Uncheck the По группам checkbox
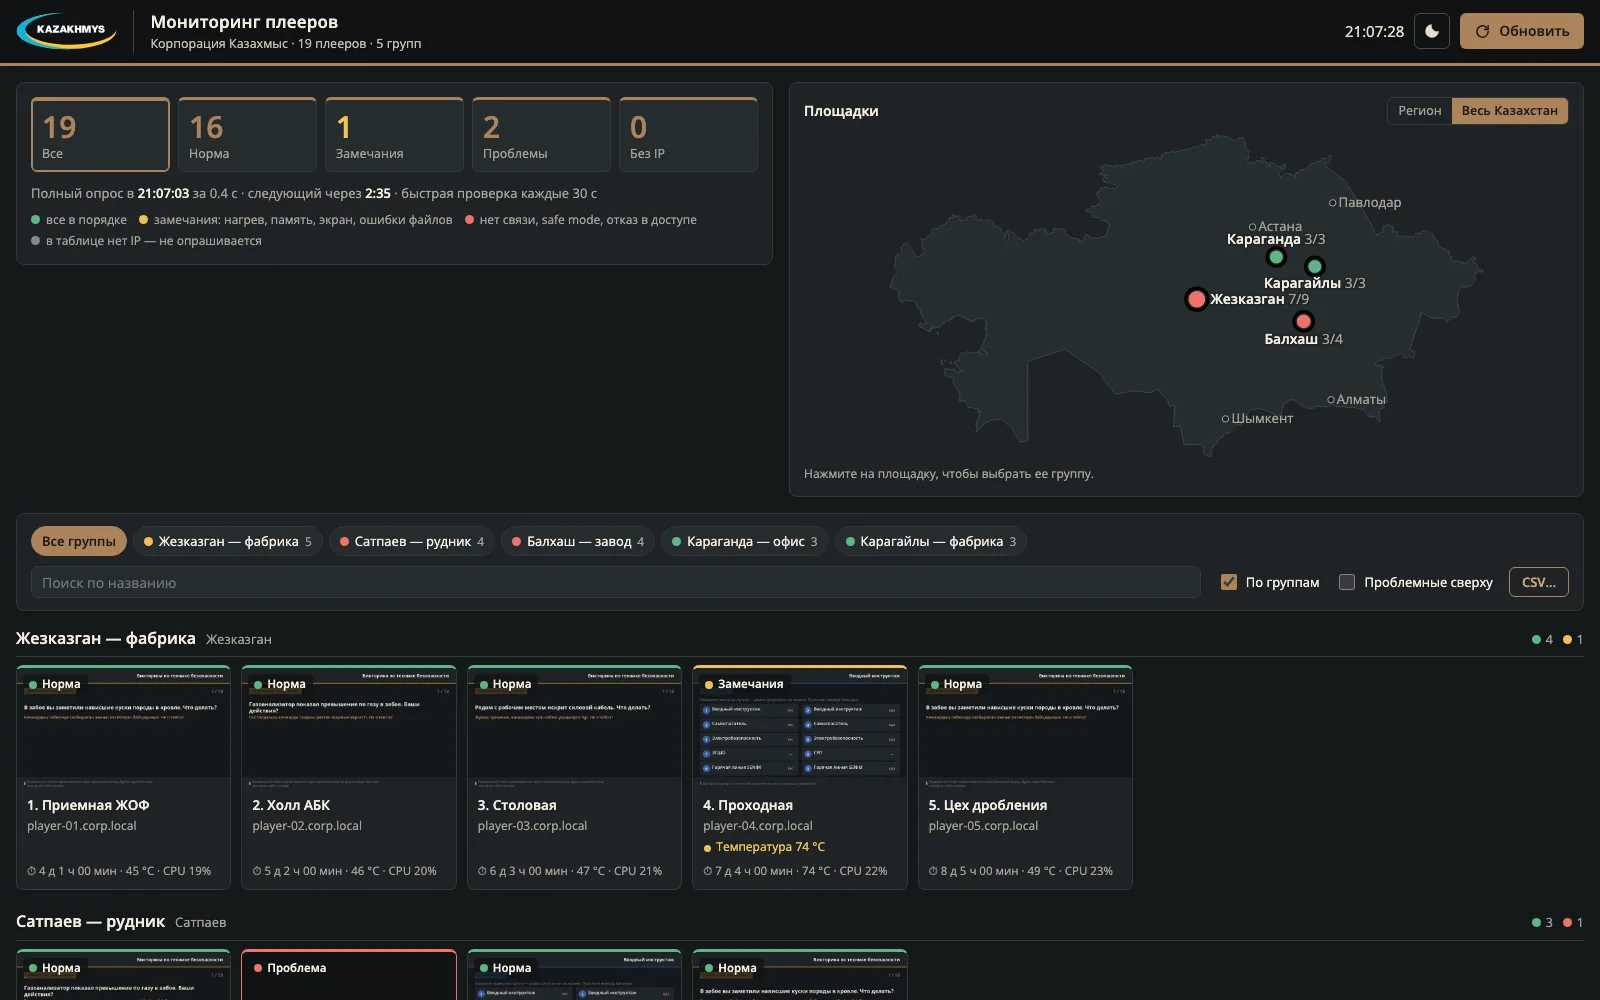The image size is (1600, 1000). (1229, 582)
